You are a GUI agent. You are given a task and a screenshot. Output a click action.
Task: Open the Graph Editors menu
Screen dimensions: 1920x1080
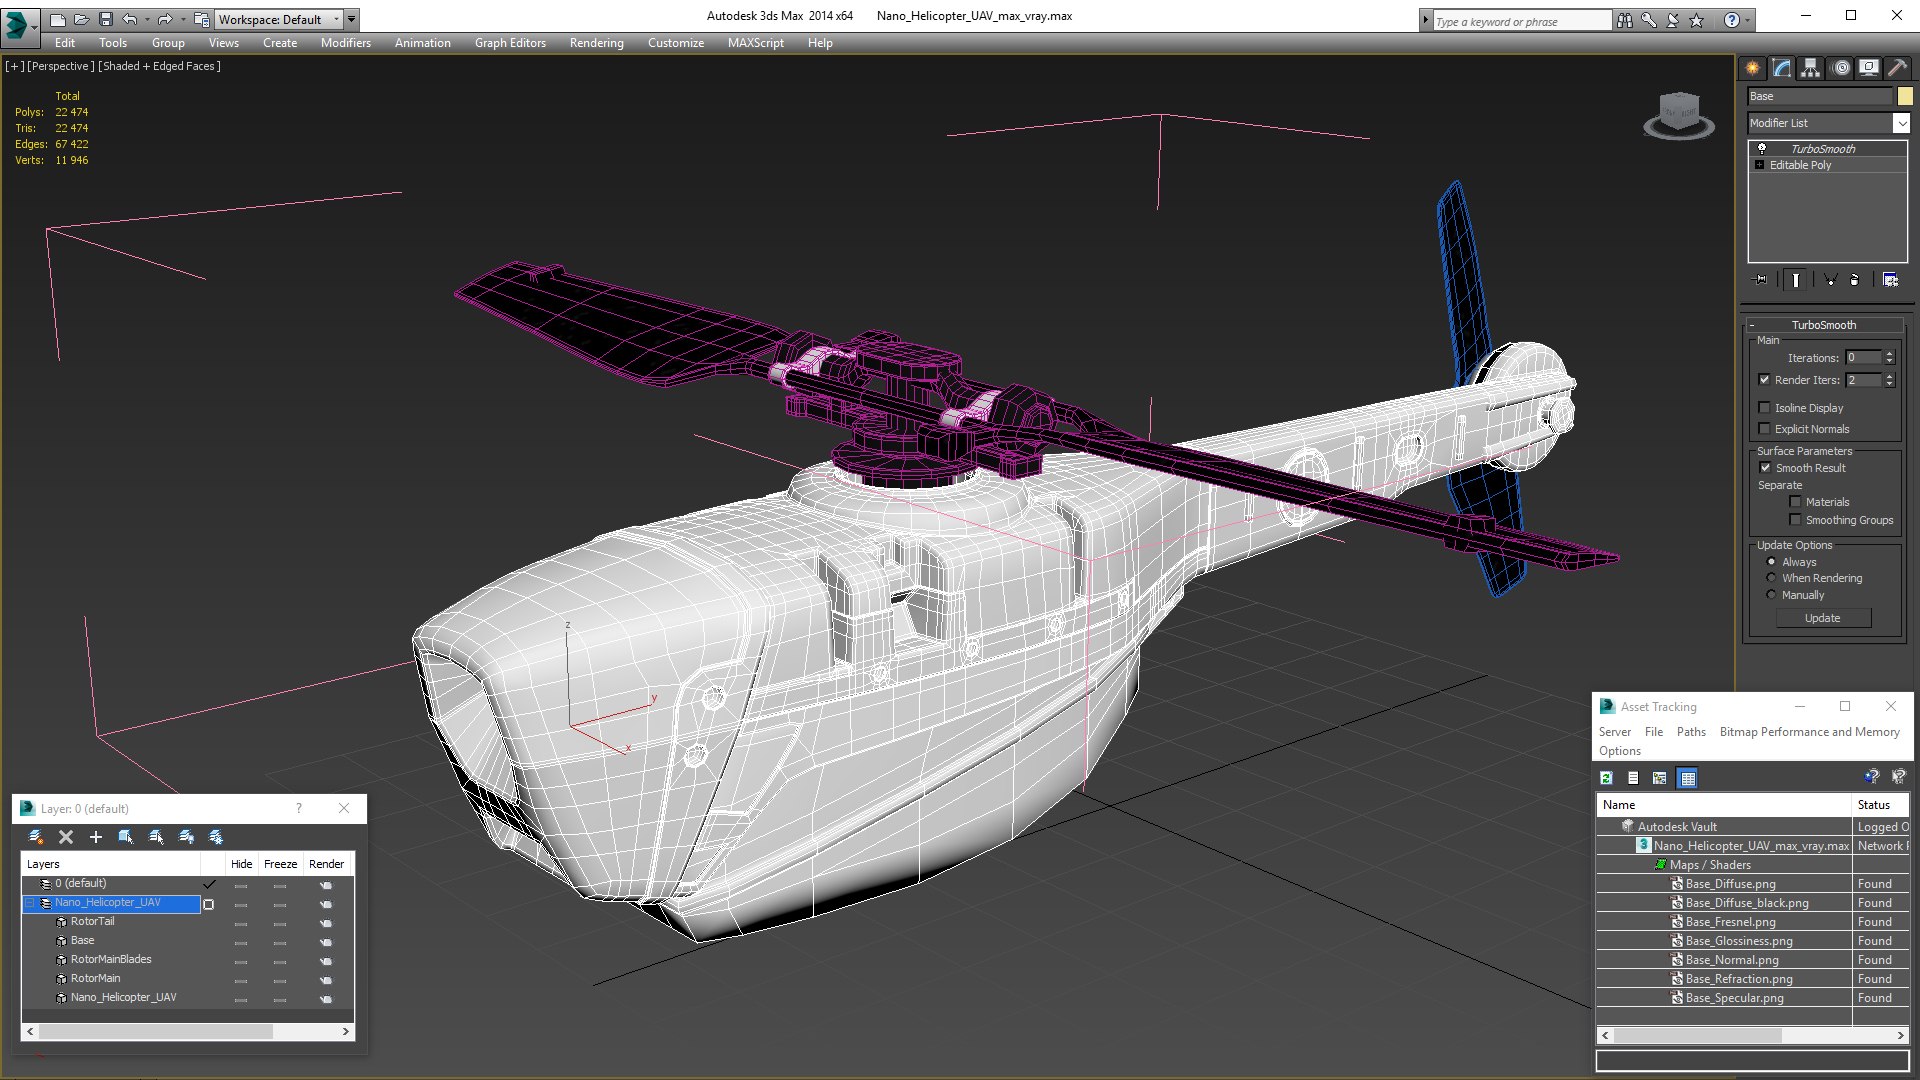coord(510,43)
